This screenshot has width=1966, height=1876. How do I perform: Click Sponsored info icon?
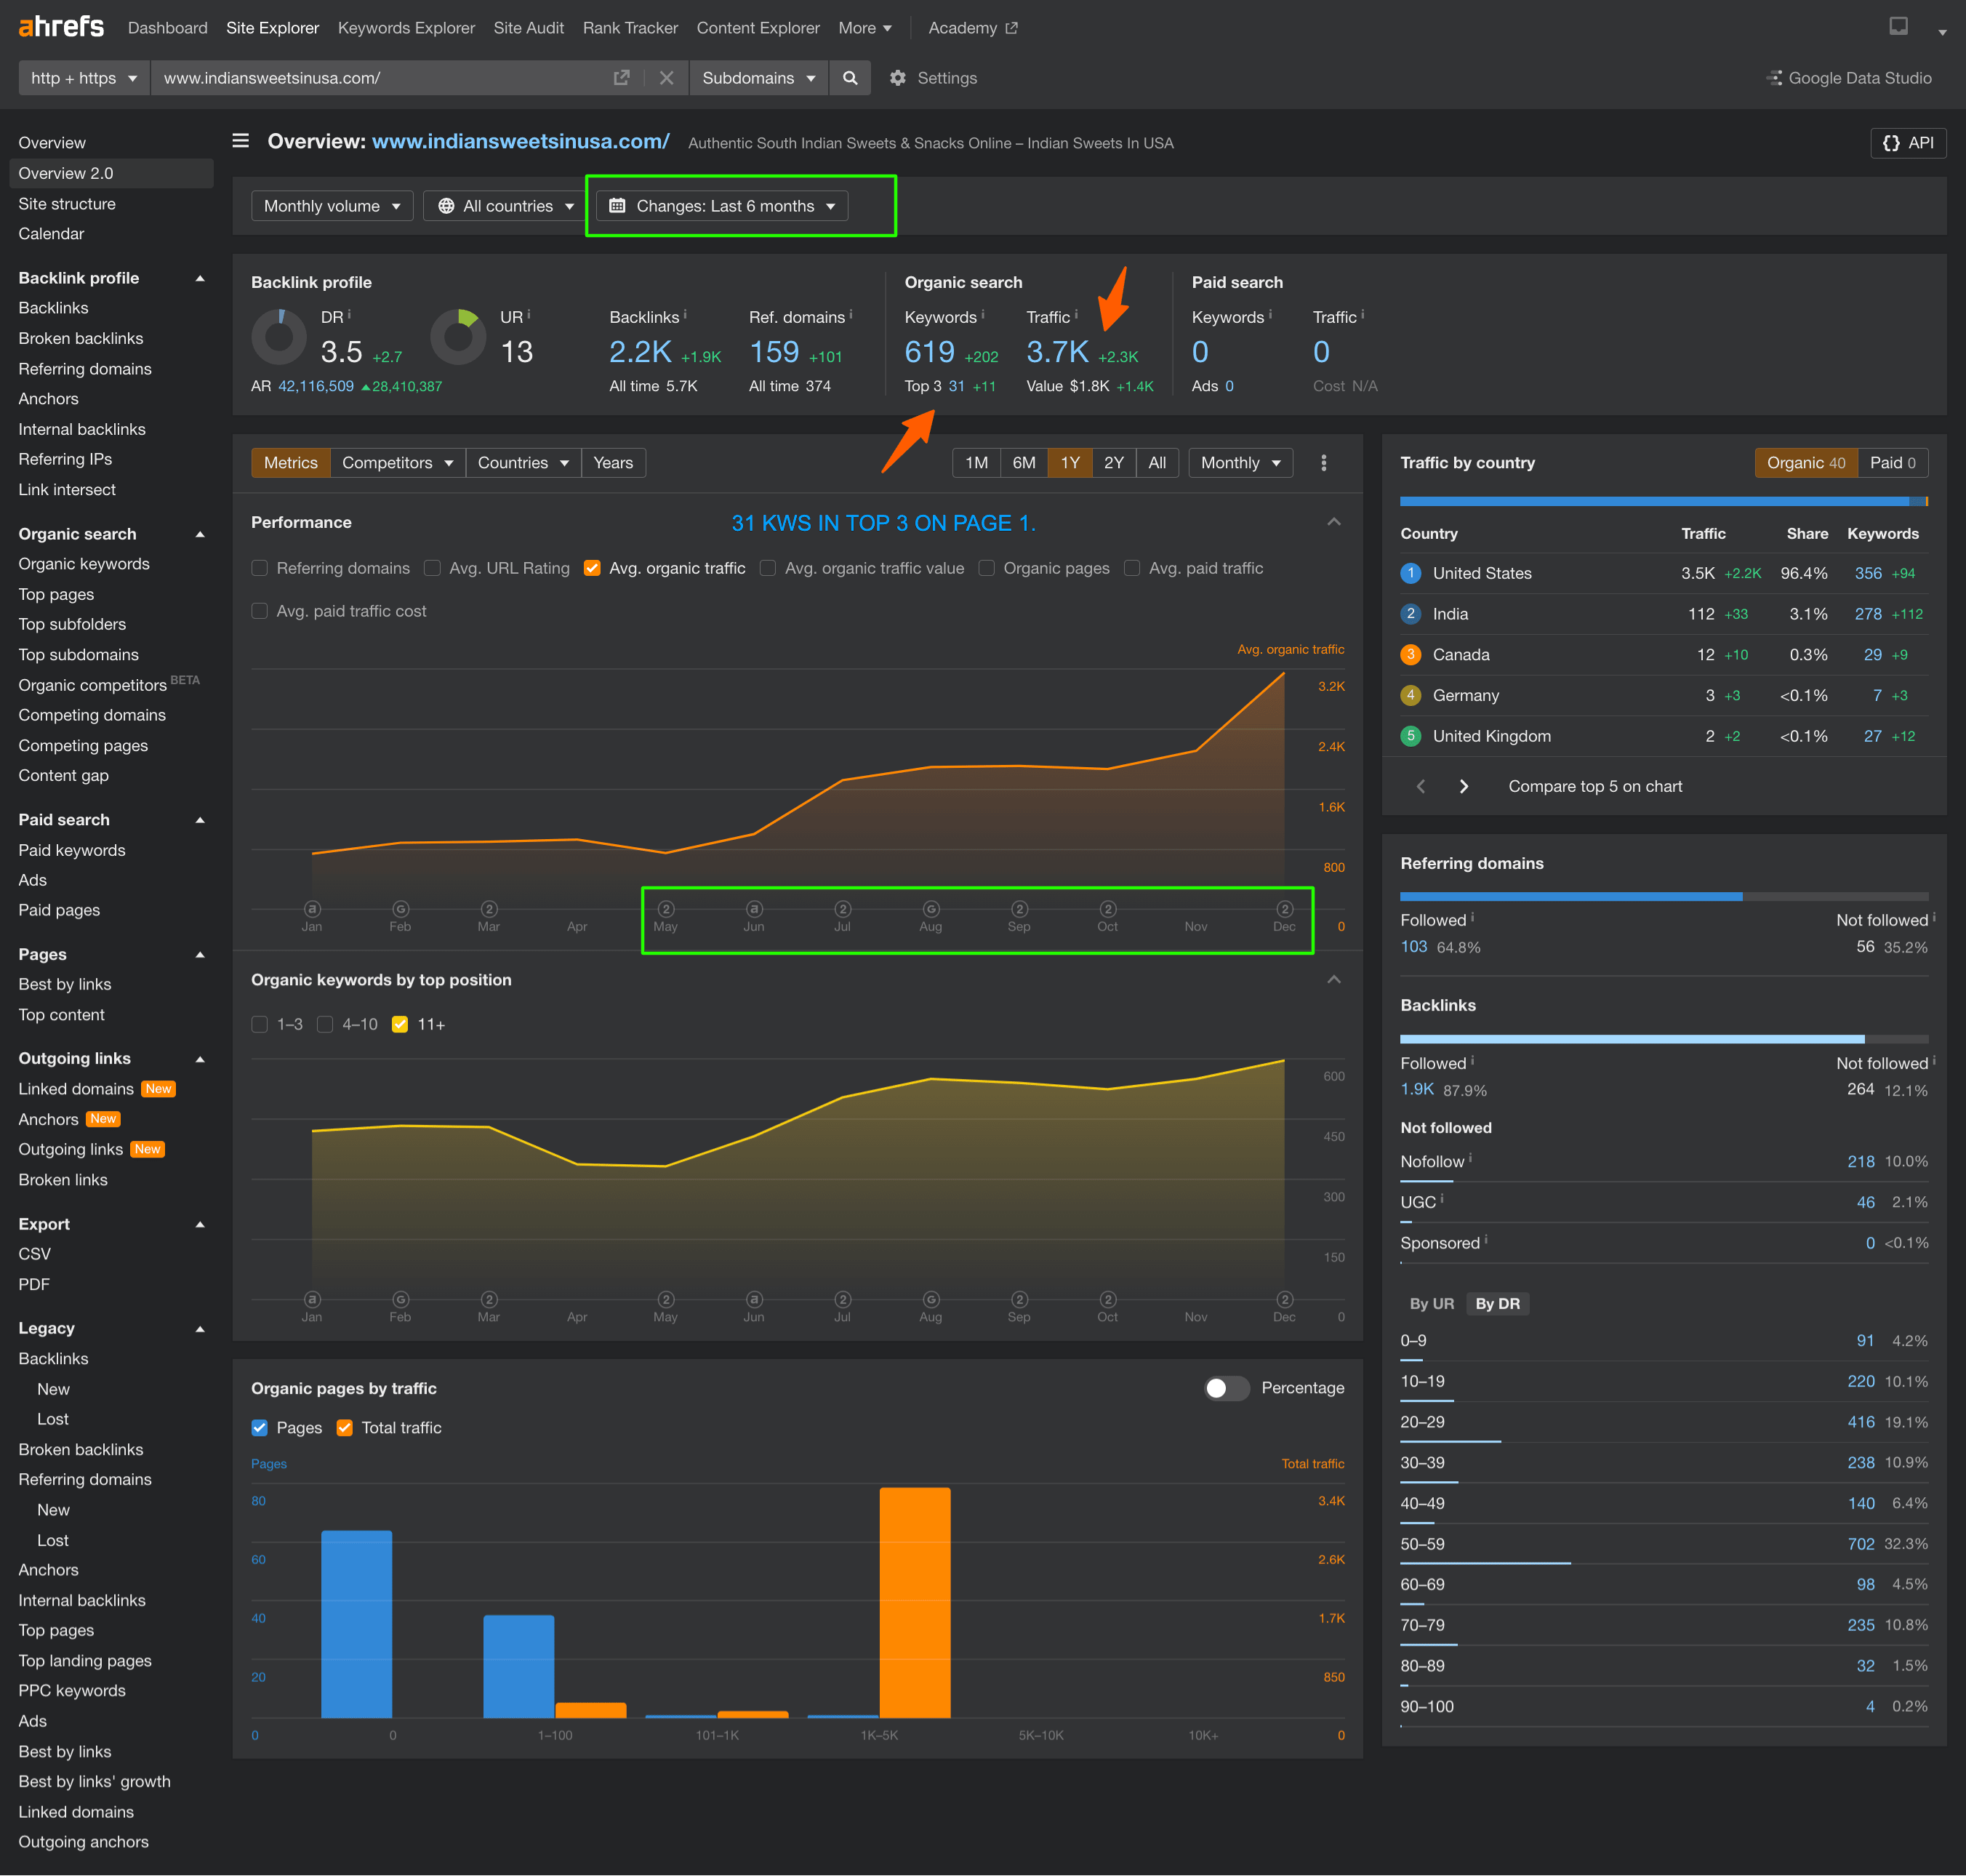coord(1486,1239)
